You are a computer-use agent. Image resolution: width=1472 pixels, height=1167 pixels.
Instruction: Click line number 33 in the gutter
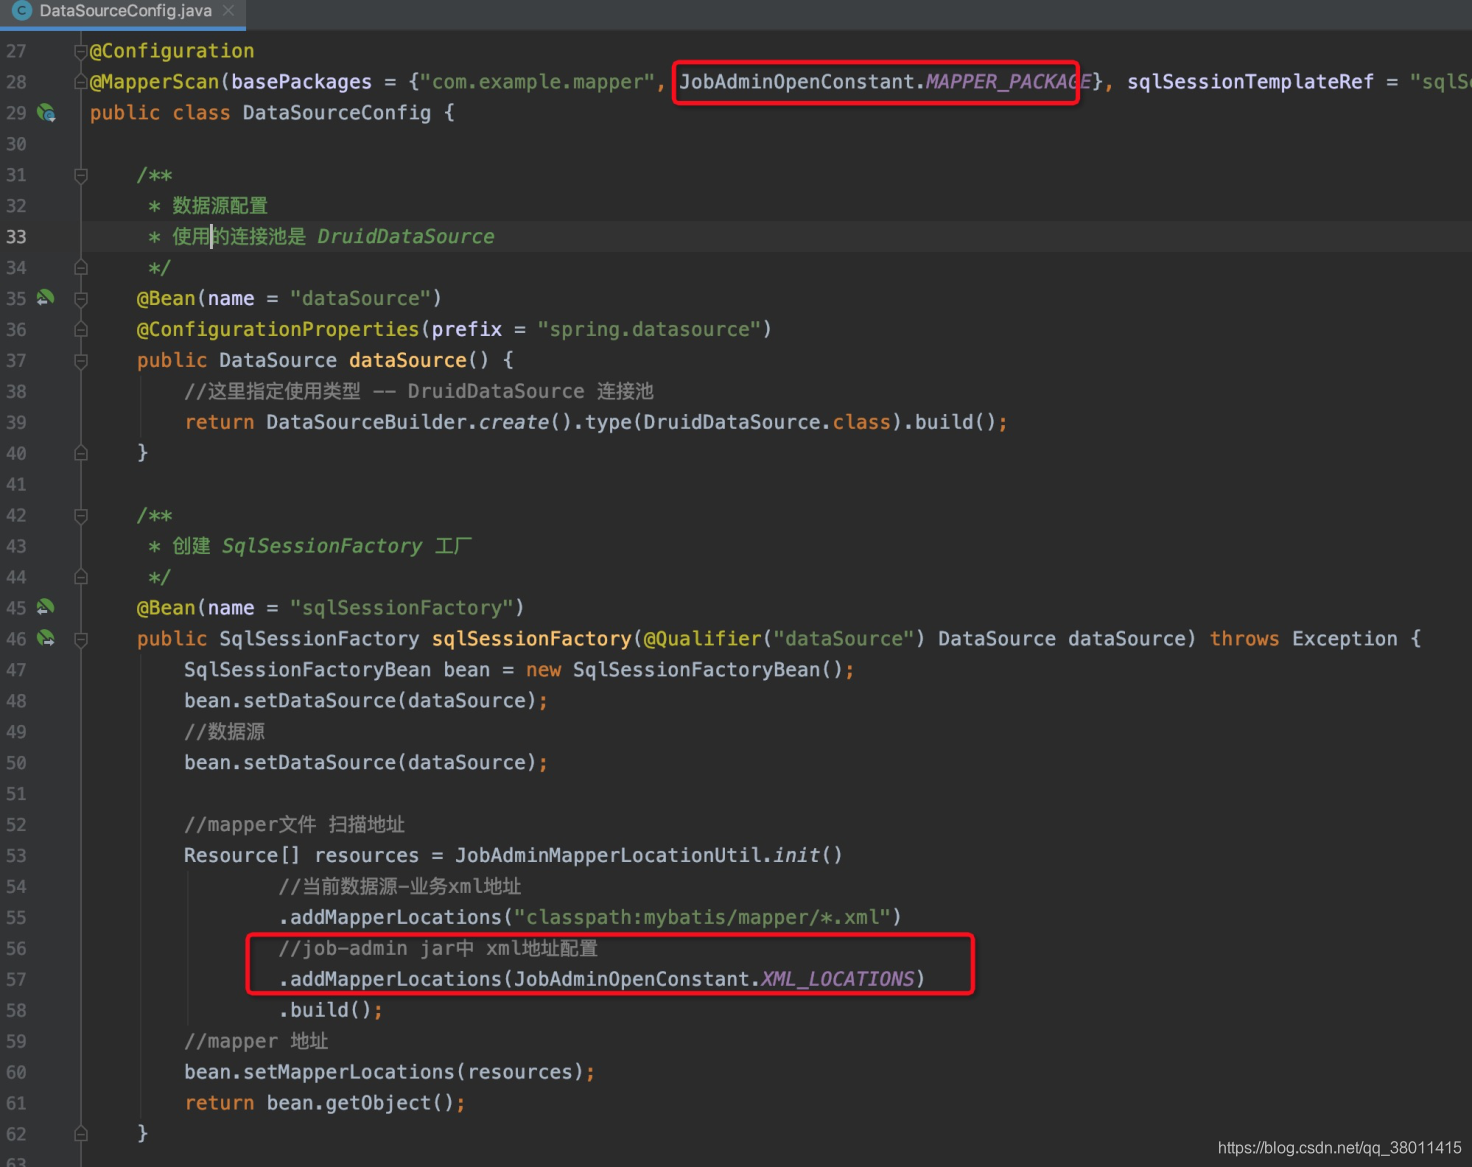tap(16, 237)
